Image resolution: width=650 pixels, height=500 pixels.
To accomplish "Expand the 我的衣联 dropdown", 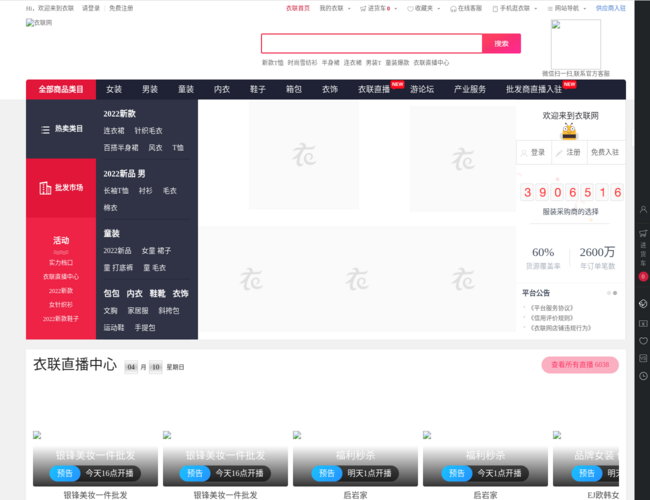I will coord(332,7).
